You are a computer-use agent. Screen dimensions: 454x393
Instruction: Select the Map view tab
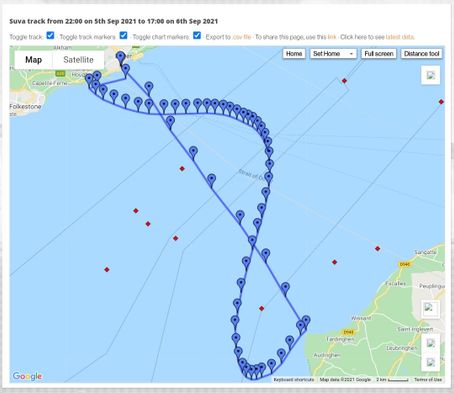[33, 60]
